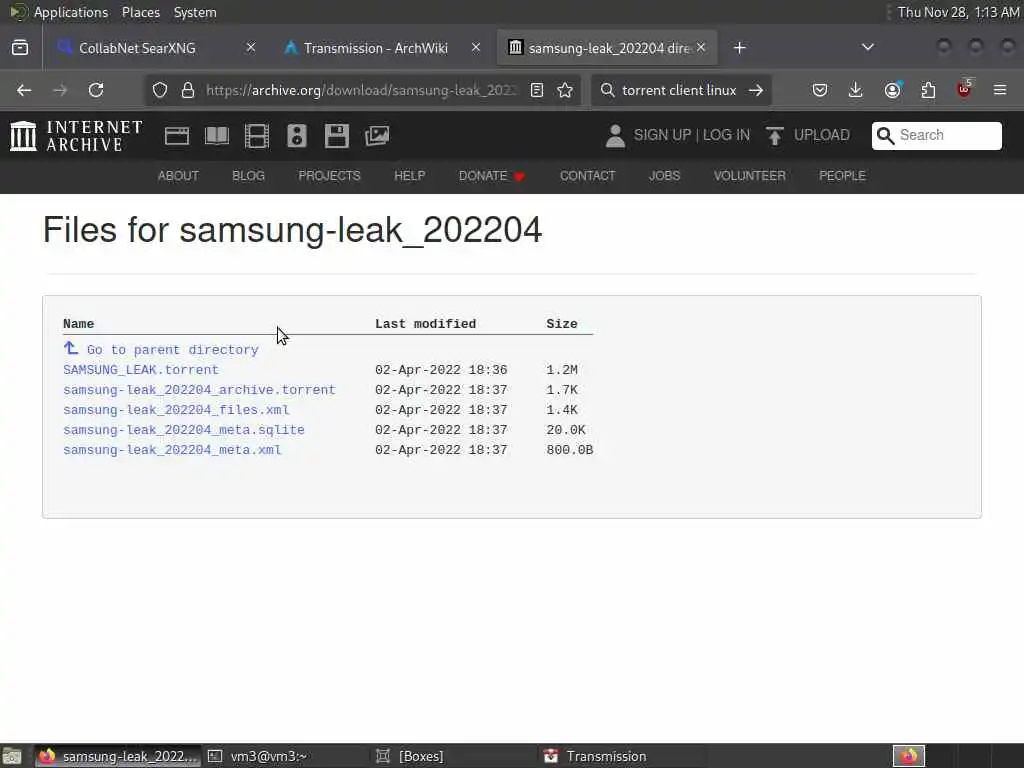Open Firefox View icon at tab strip
The image size is (1024, 768).
(x=20, y=48)
